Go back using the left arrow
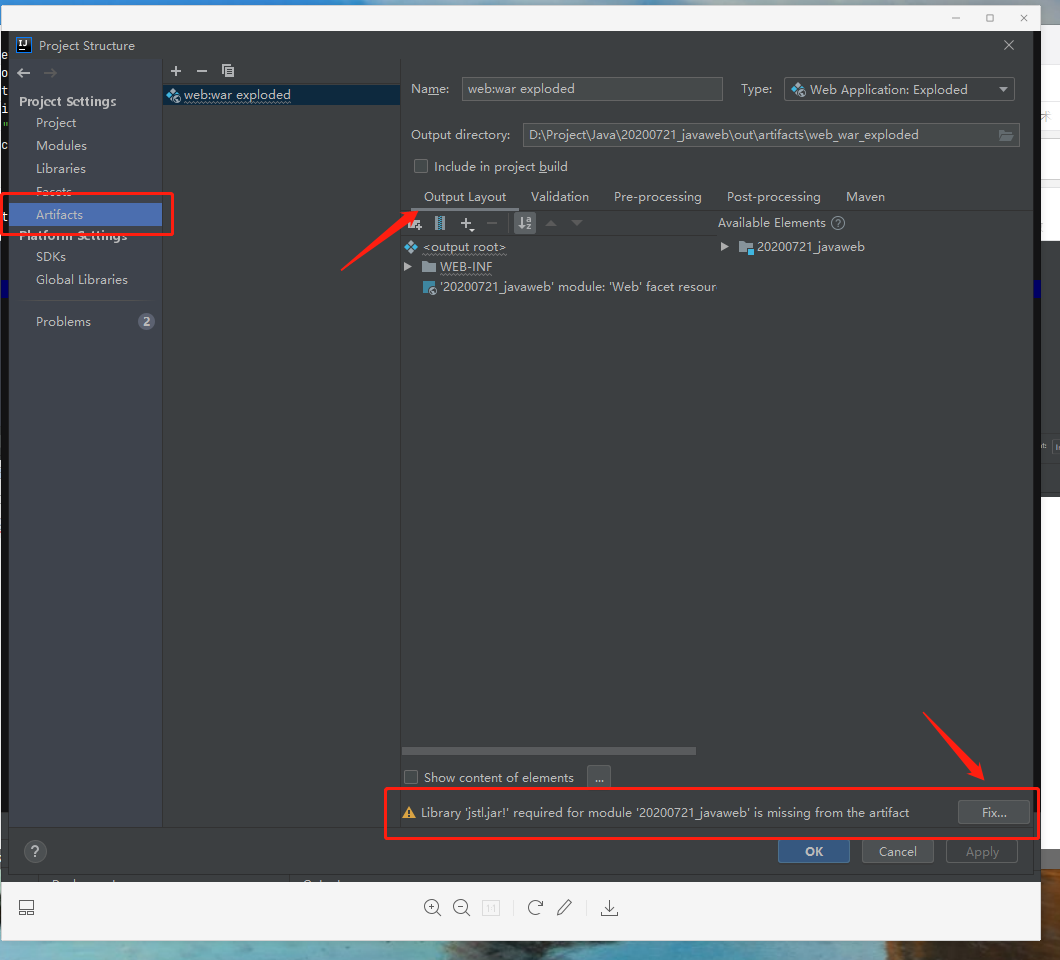The width and height of the screenshot is (1060, 960). [x=24, y=73]
